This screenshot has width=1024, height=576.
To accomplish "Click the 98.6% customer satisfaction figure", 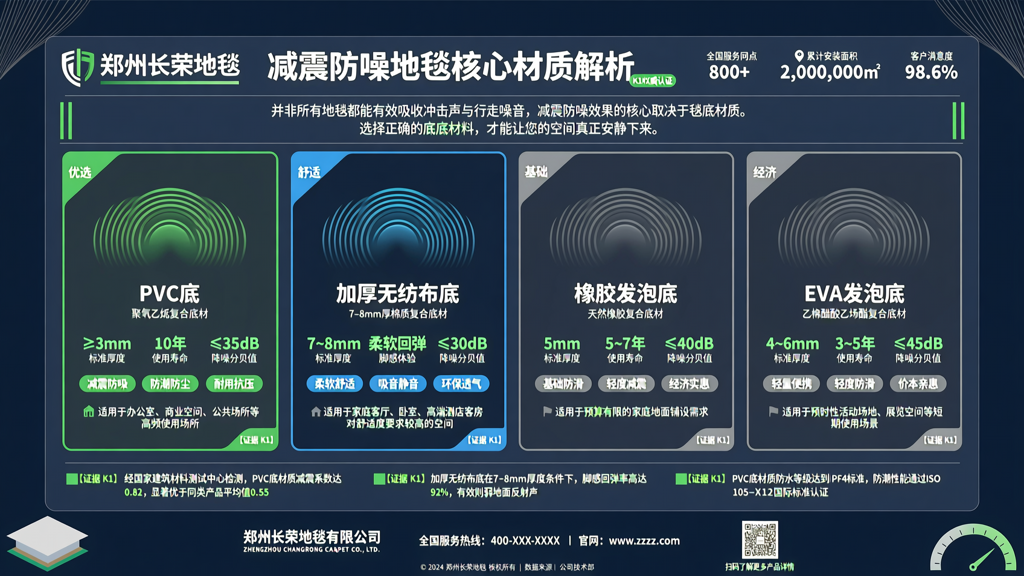I will click(x=931, y=72).
